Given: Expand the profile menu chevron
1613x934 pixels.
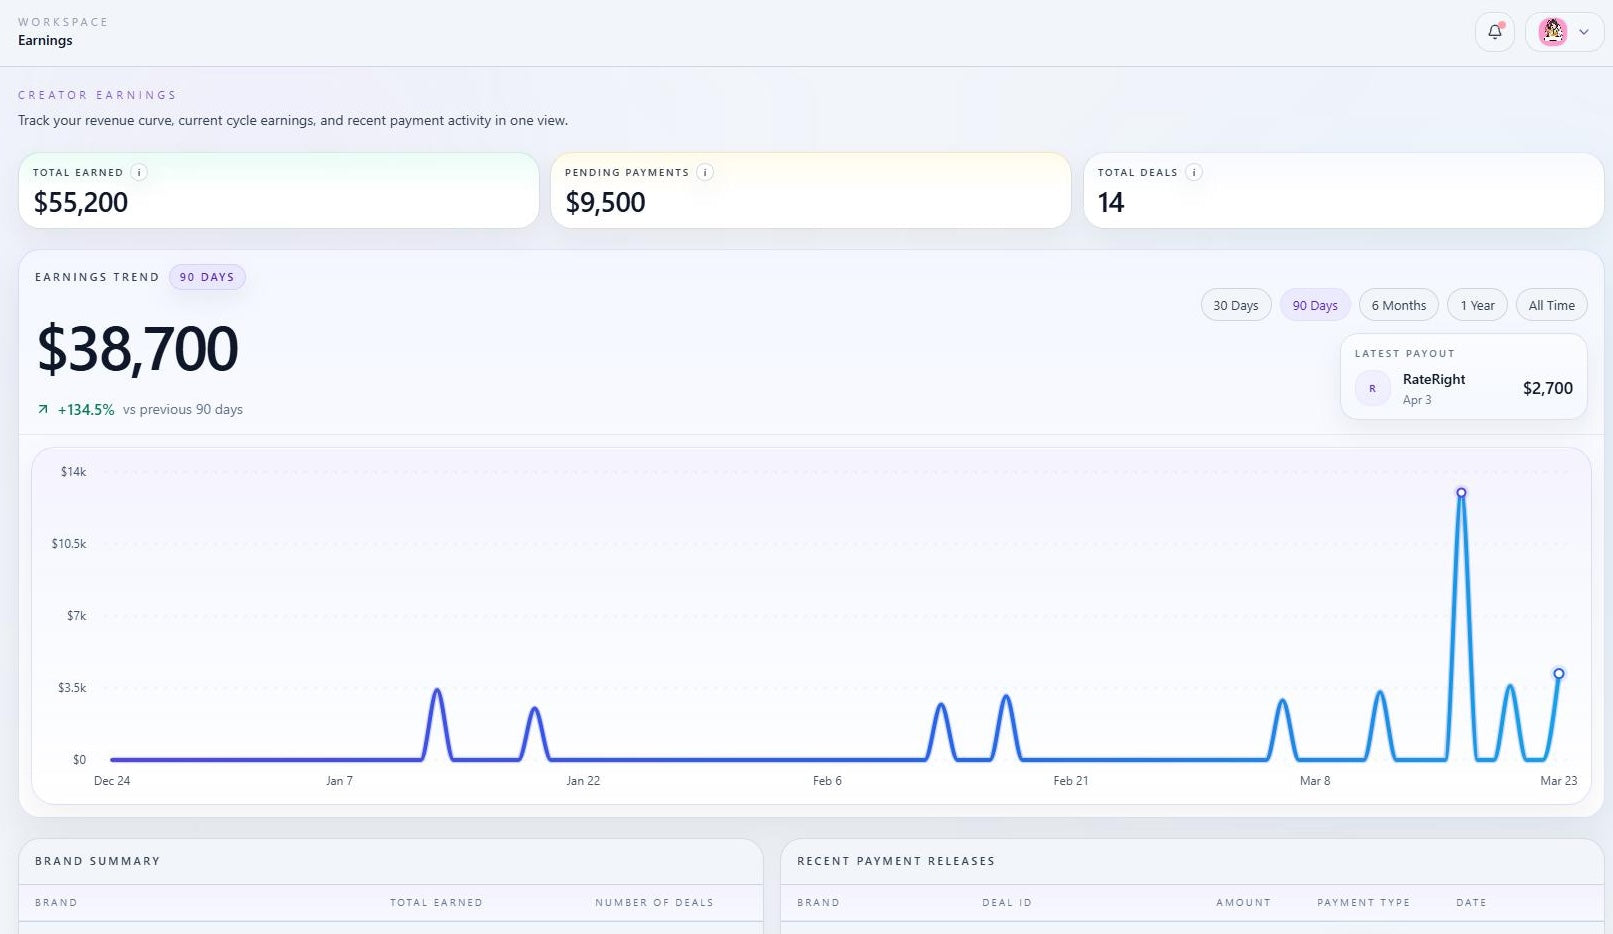Looking at the screenshot, I should click(1584, 32).
